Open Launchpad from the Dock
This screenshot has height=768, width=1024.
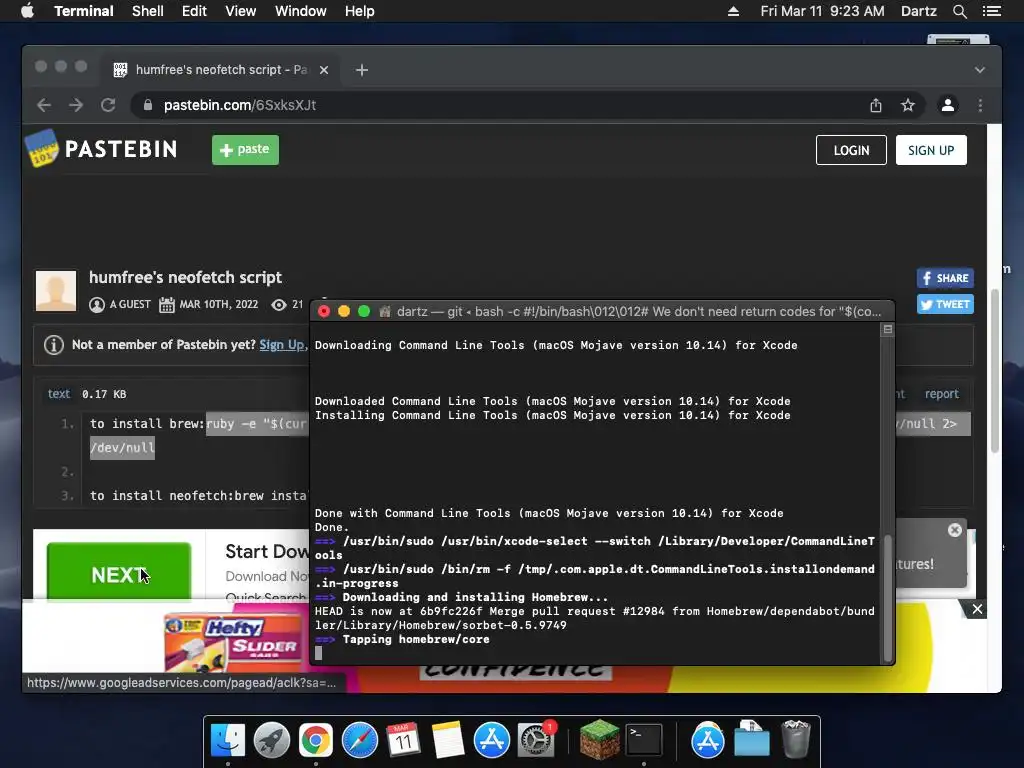[271, 740]
